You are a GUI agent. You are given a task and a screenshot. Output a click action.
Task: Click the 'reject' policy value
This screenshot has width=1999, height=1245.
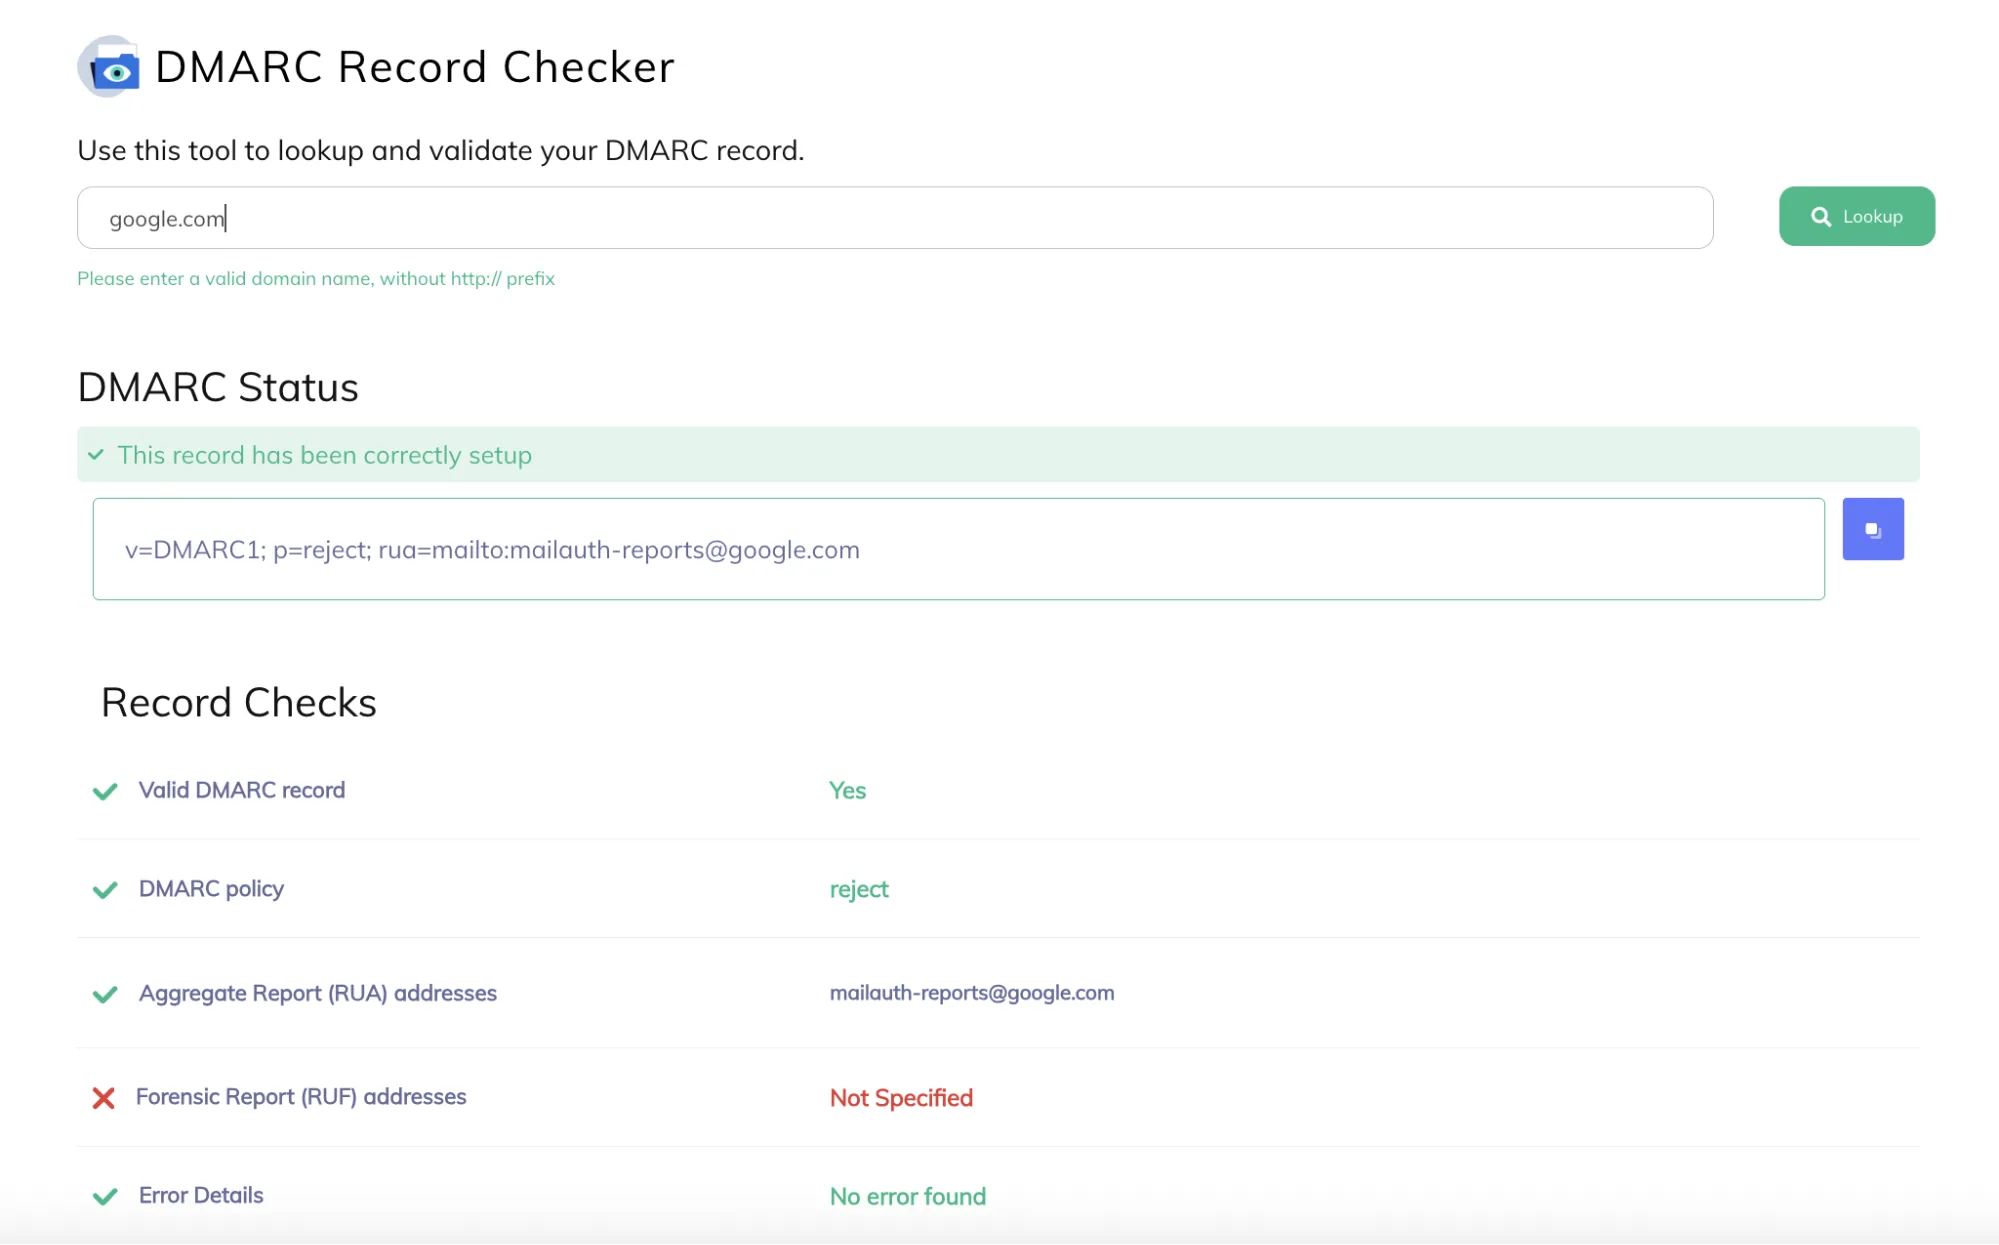point(858,889)
